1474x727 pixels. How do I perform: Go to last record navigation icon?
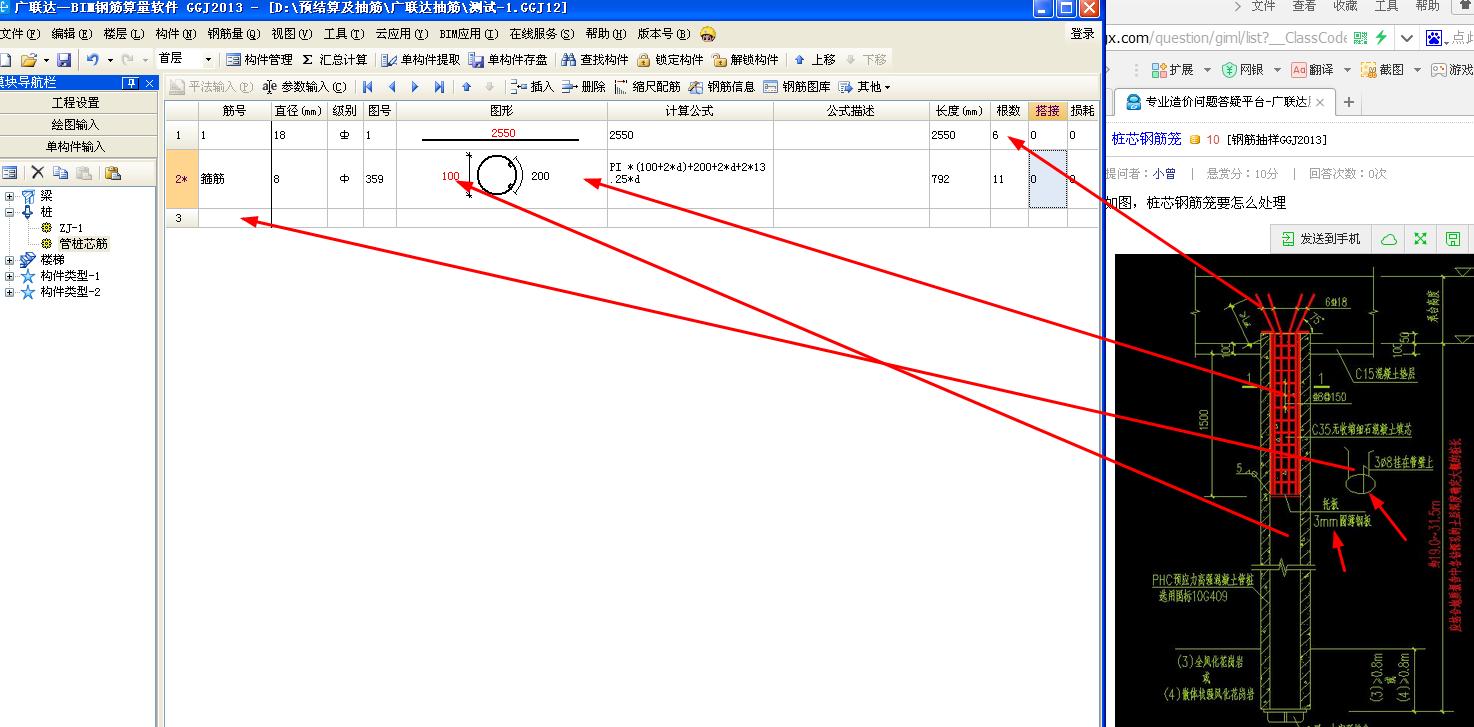(440, 87)
